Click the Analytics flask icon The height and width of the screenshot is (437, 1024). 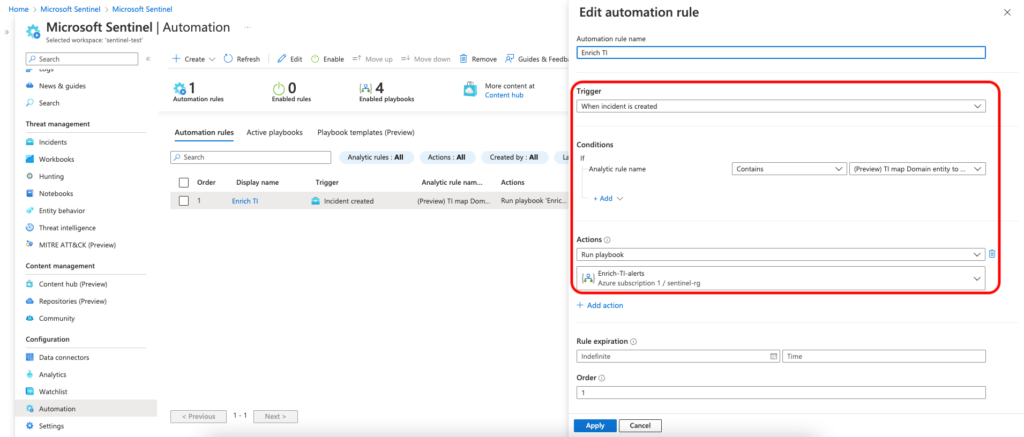[x=29, y=374]
